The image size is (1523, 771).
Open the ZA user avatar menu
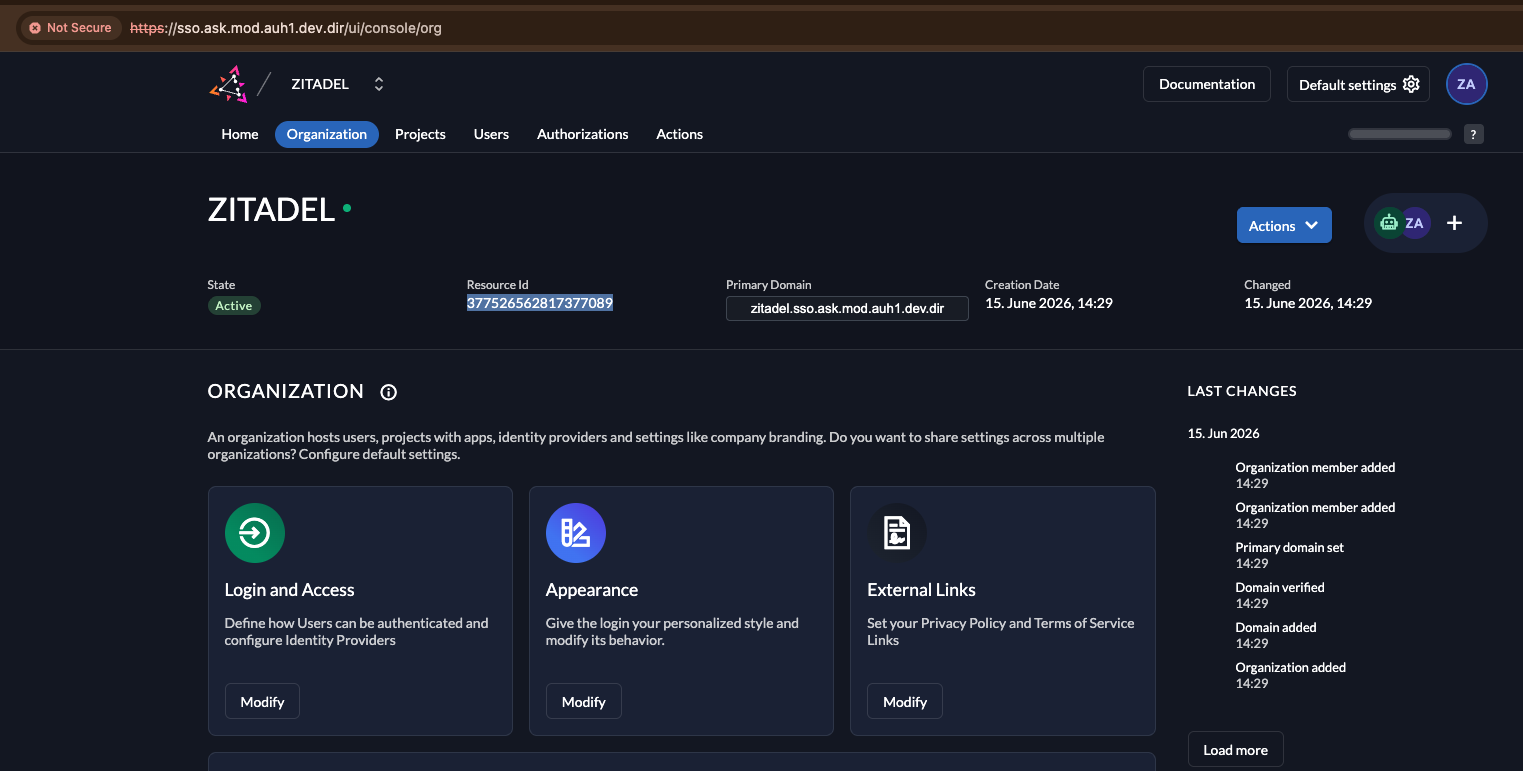(x=1466, y=84)
